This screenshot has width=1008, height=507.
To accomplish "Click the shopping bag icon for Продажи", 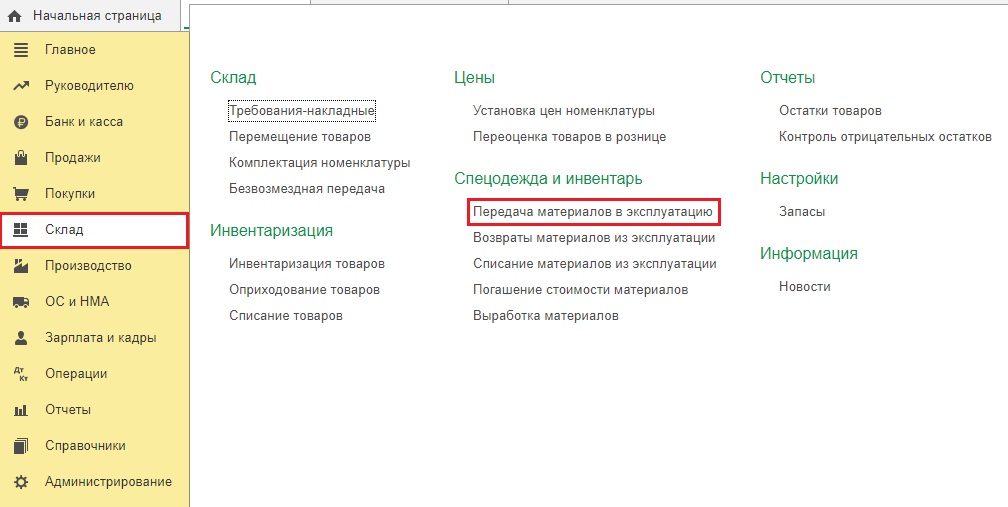I will [20, 158].
